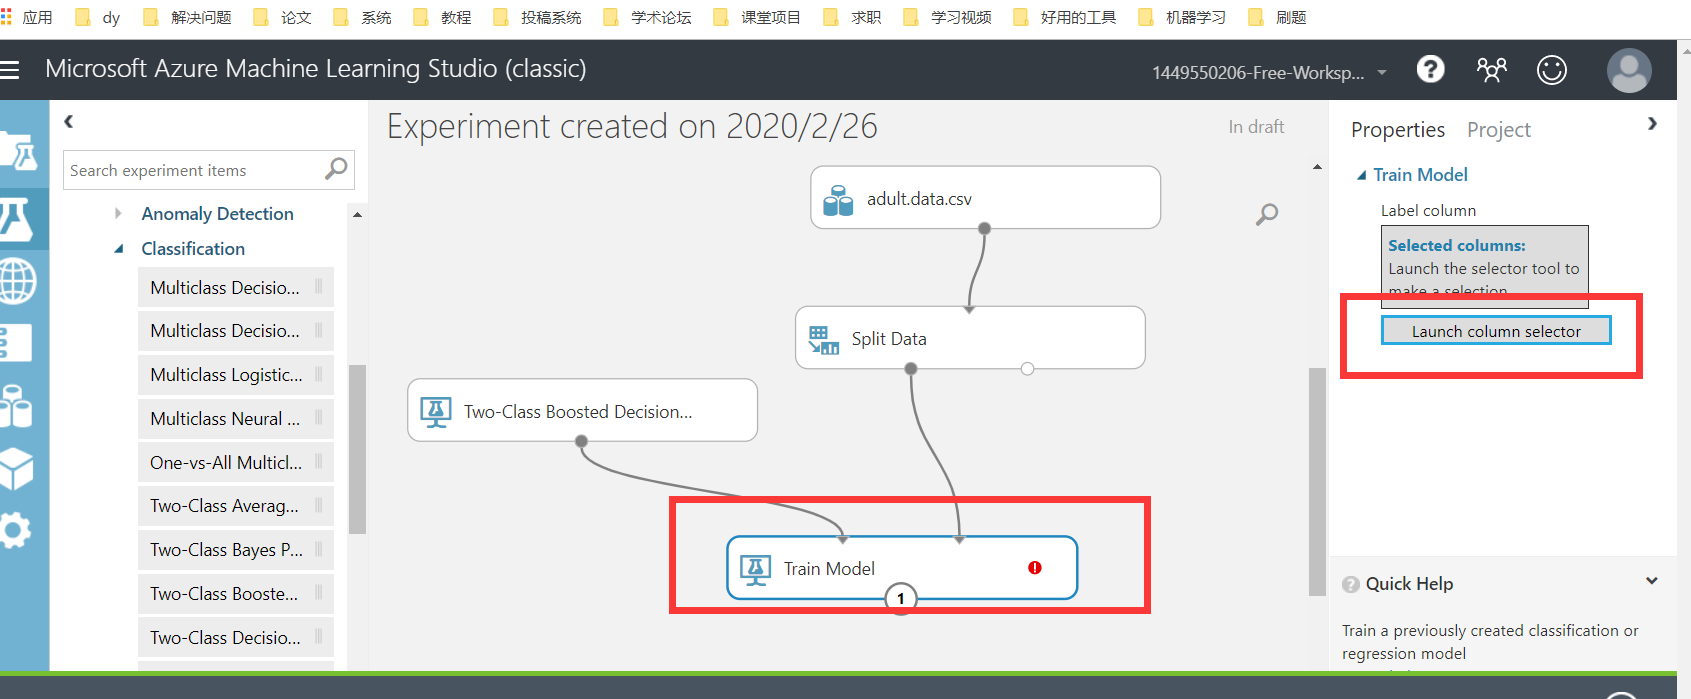
Task: Open the user account avatar
Action: coord(1629,71)
